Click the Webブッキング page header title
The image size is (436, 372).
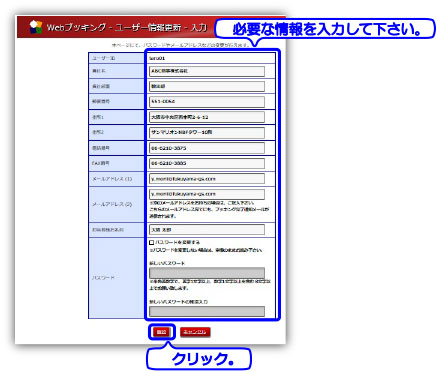point(127,27)
